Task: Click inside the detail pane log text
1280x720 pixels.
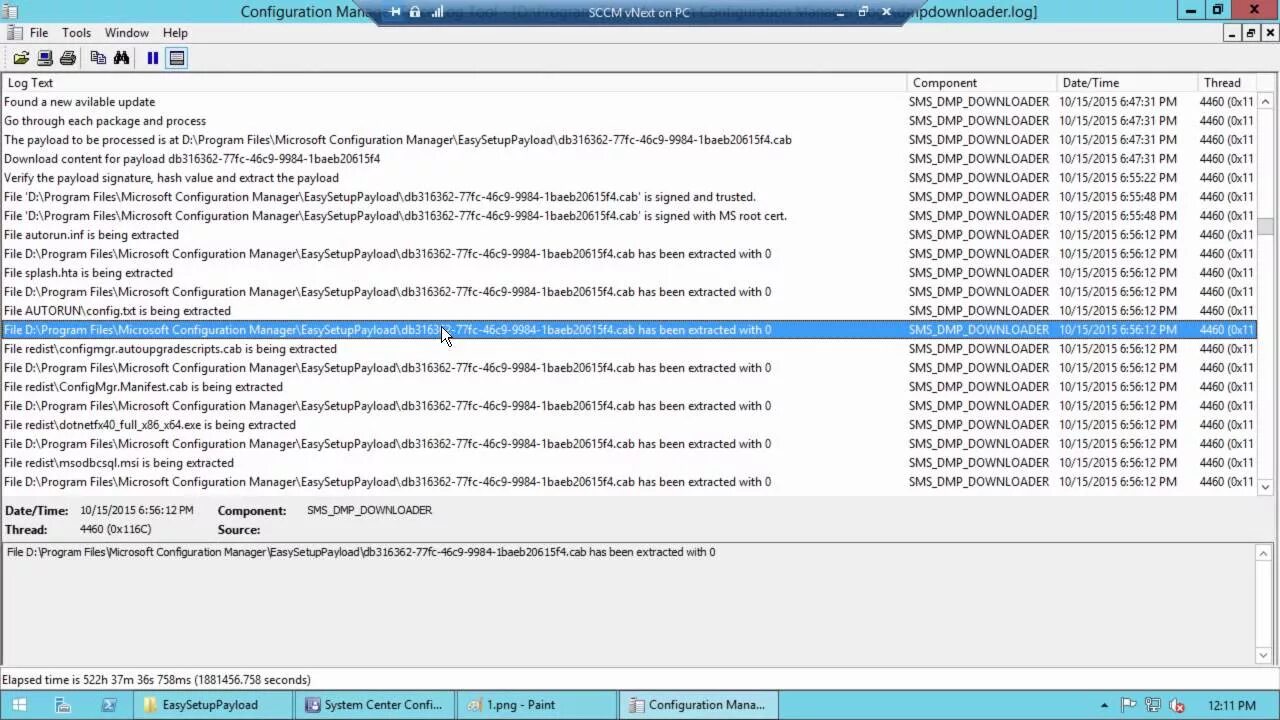Action: coord(361,552)
